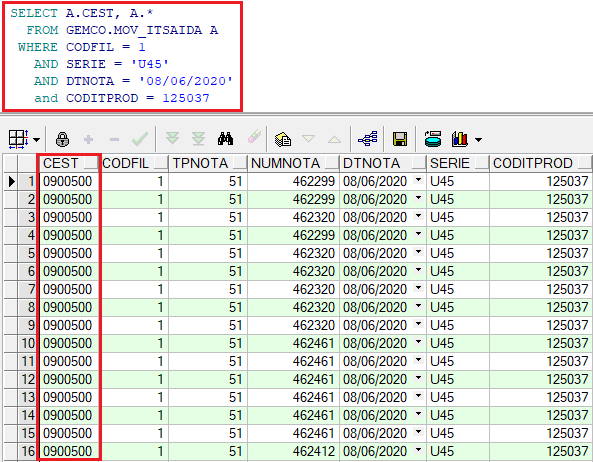Click the eraser clear record icon
The image size is (593, 462).
click(254, 137)
